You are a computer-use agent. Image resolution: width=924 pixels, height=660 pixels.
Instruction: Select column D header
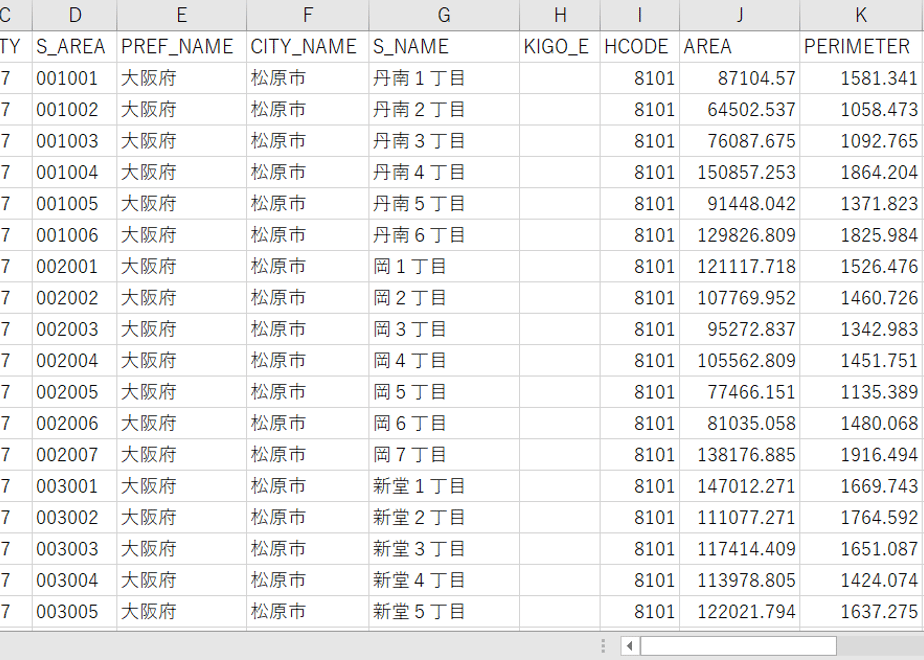(x=75, y=15)
